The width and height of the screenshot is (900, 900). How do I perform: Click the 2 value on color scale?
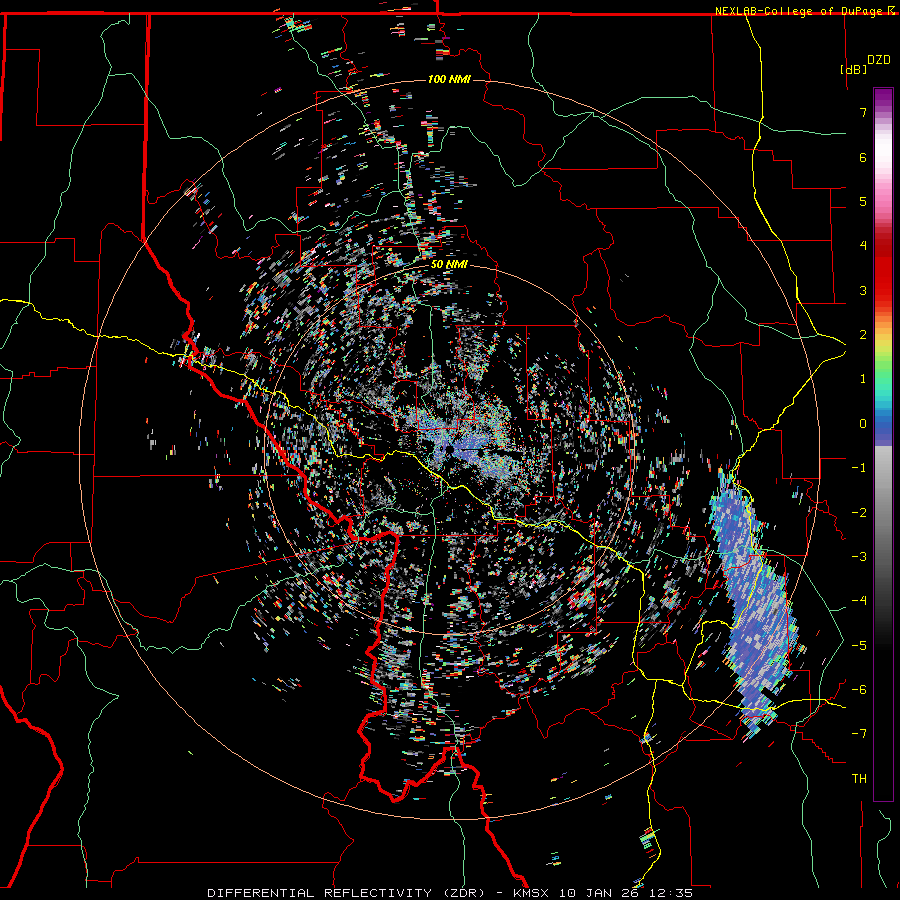tap(863, 335)
